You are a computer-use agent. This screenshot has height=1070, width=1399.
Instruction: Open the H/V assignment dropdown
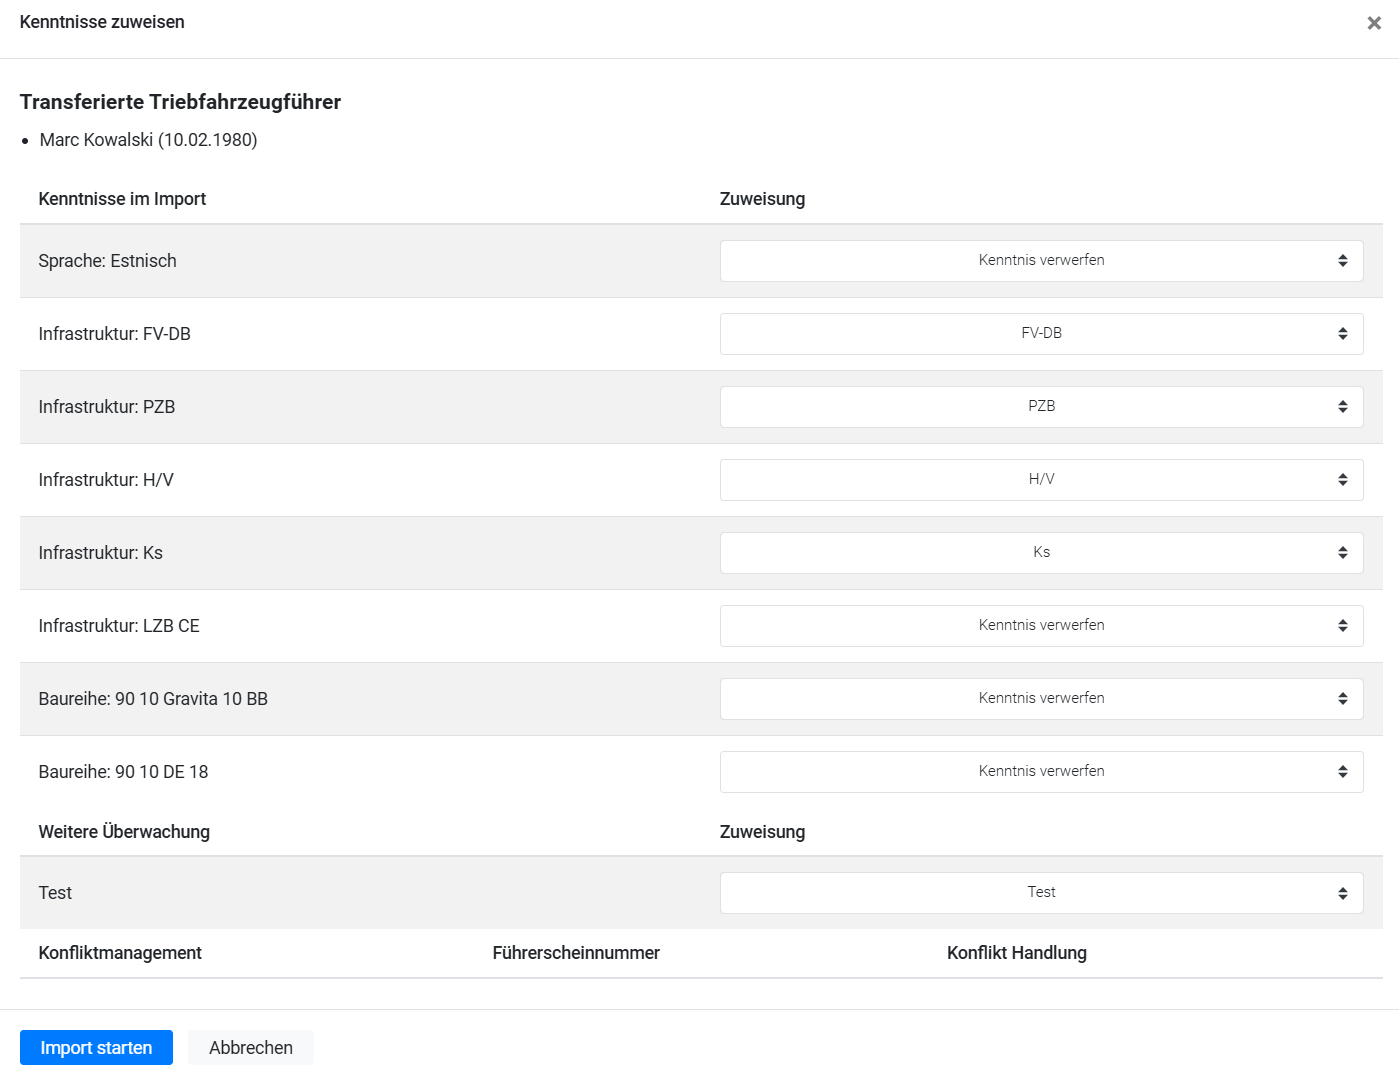click(x=1041, y=480)
